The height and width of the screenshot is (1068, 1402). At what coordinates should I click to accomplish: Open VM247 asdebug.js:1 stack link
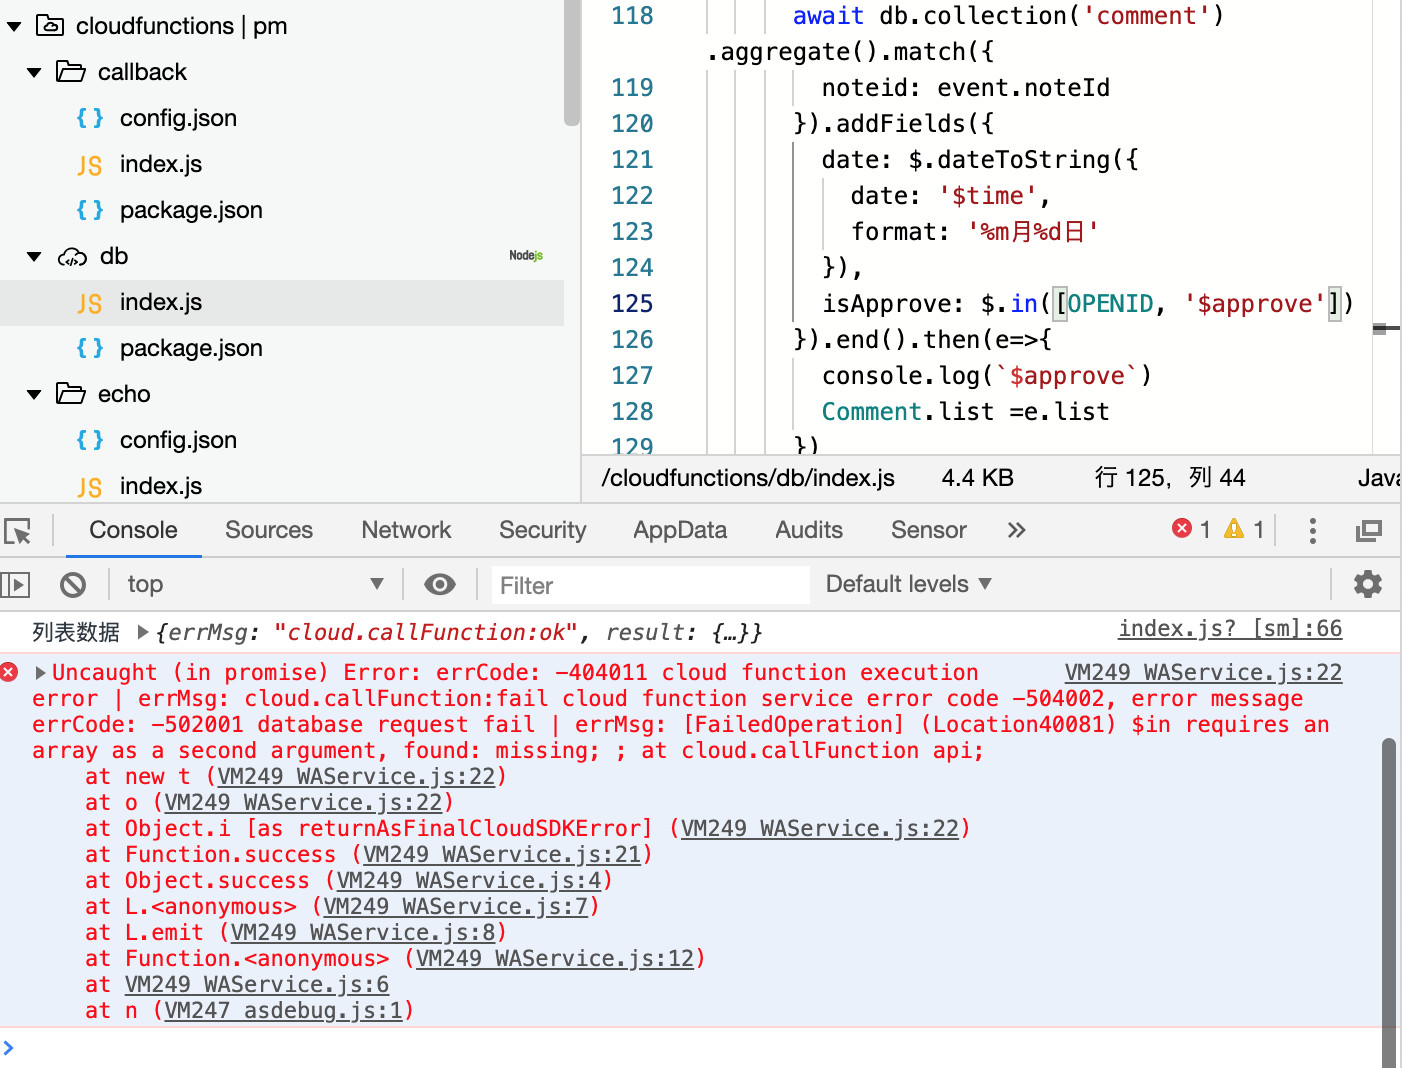pyautogui.click(x=283, y=1011)
